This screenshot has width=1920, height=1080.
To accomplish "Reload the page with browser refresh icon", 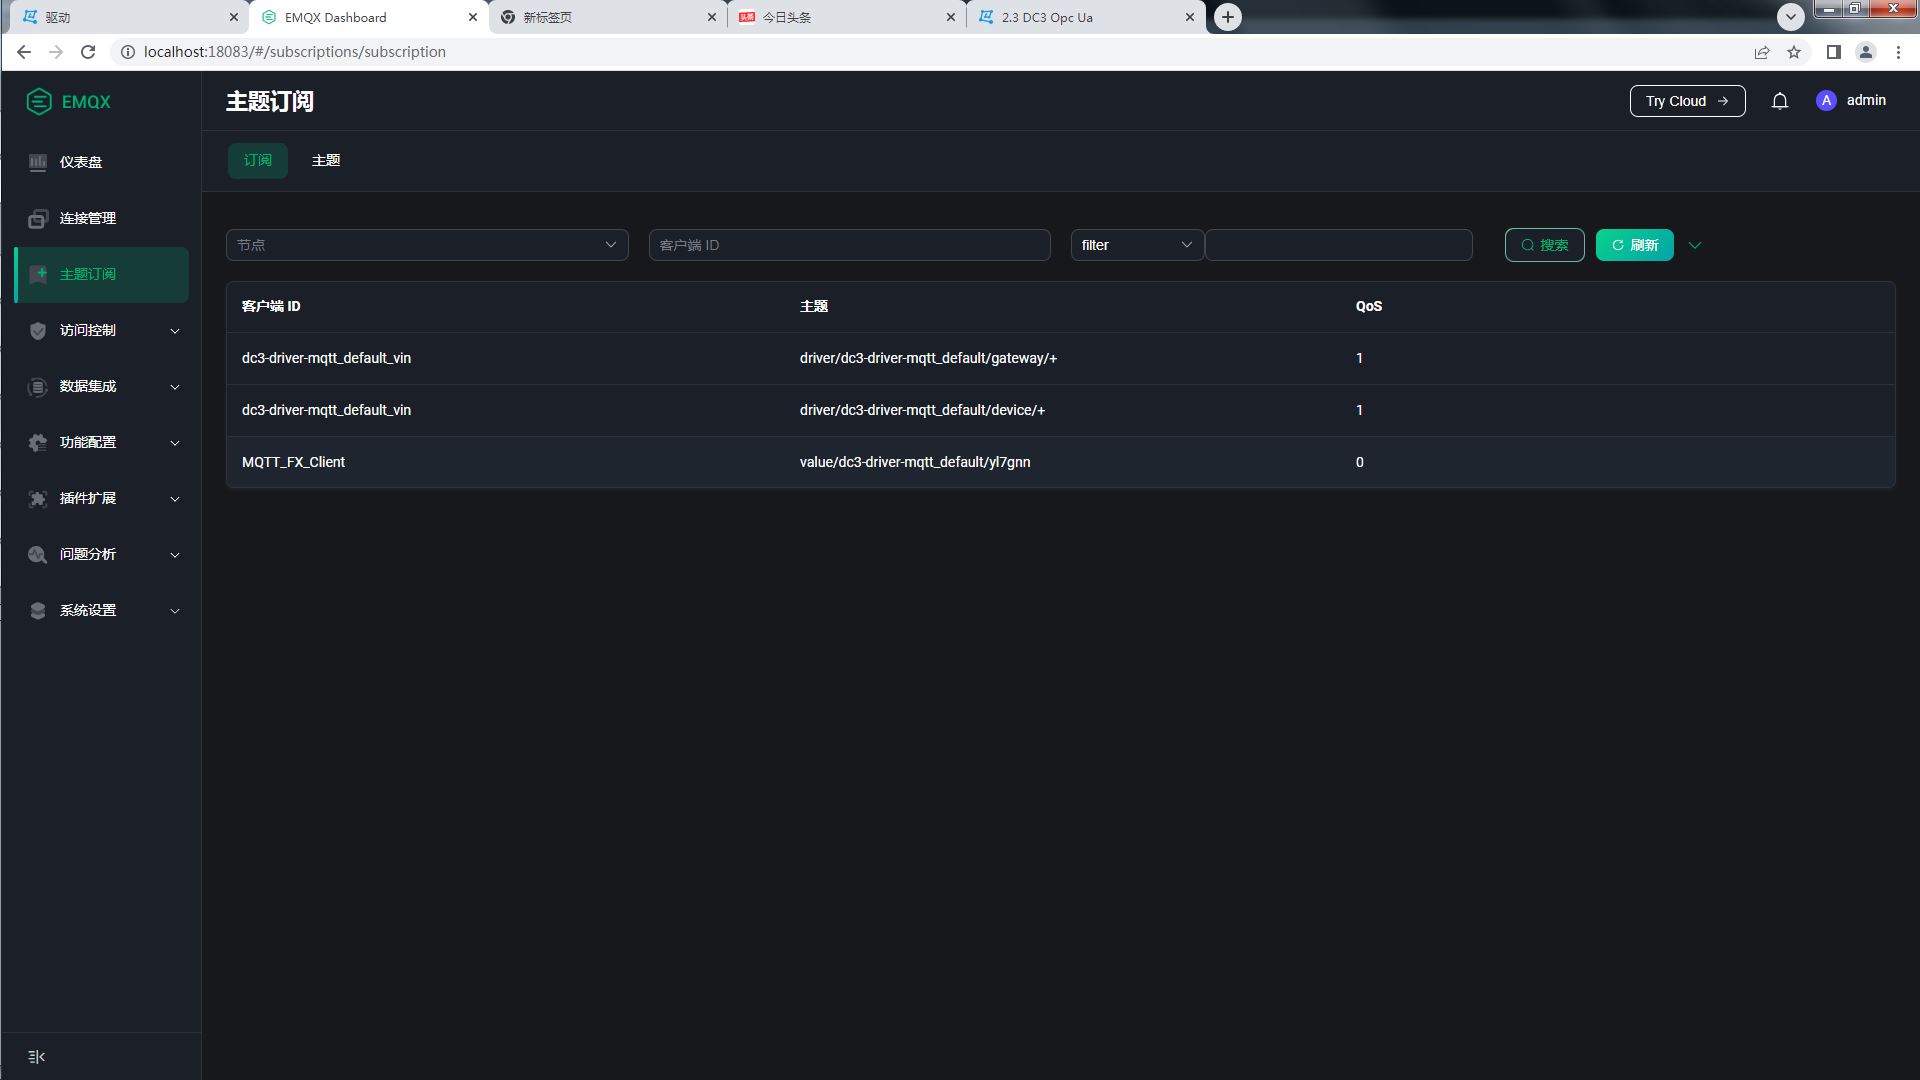I will 88,52.
